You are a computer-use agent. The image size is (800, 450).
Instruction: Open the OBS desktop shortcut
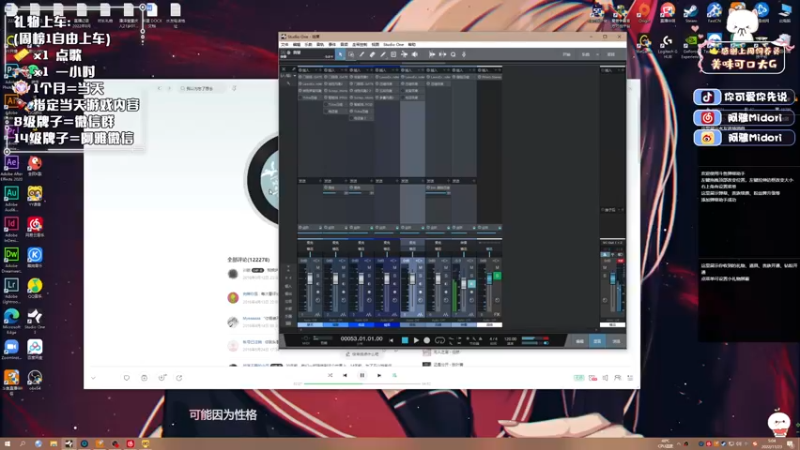click(x=35, y=381)
